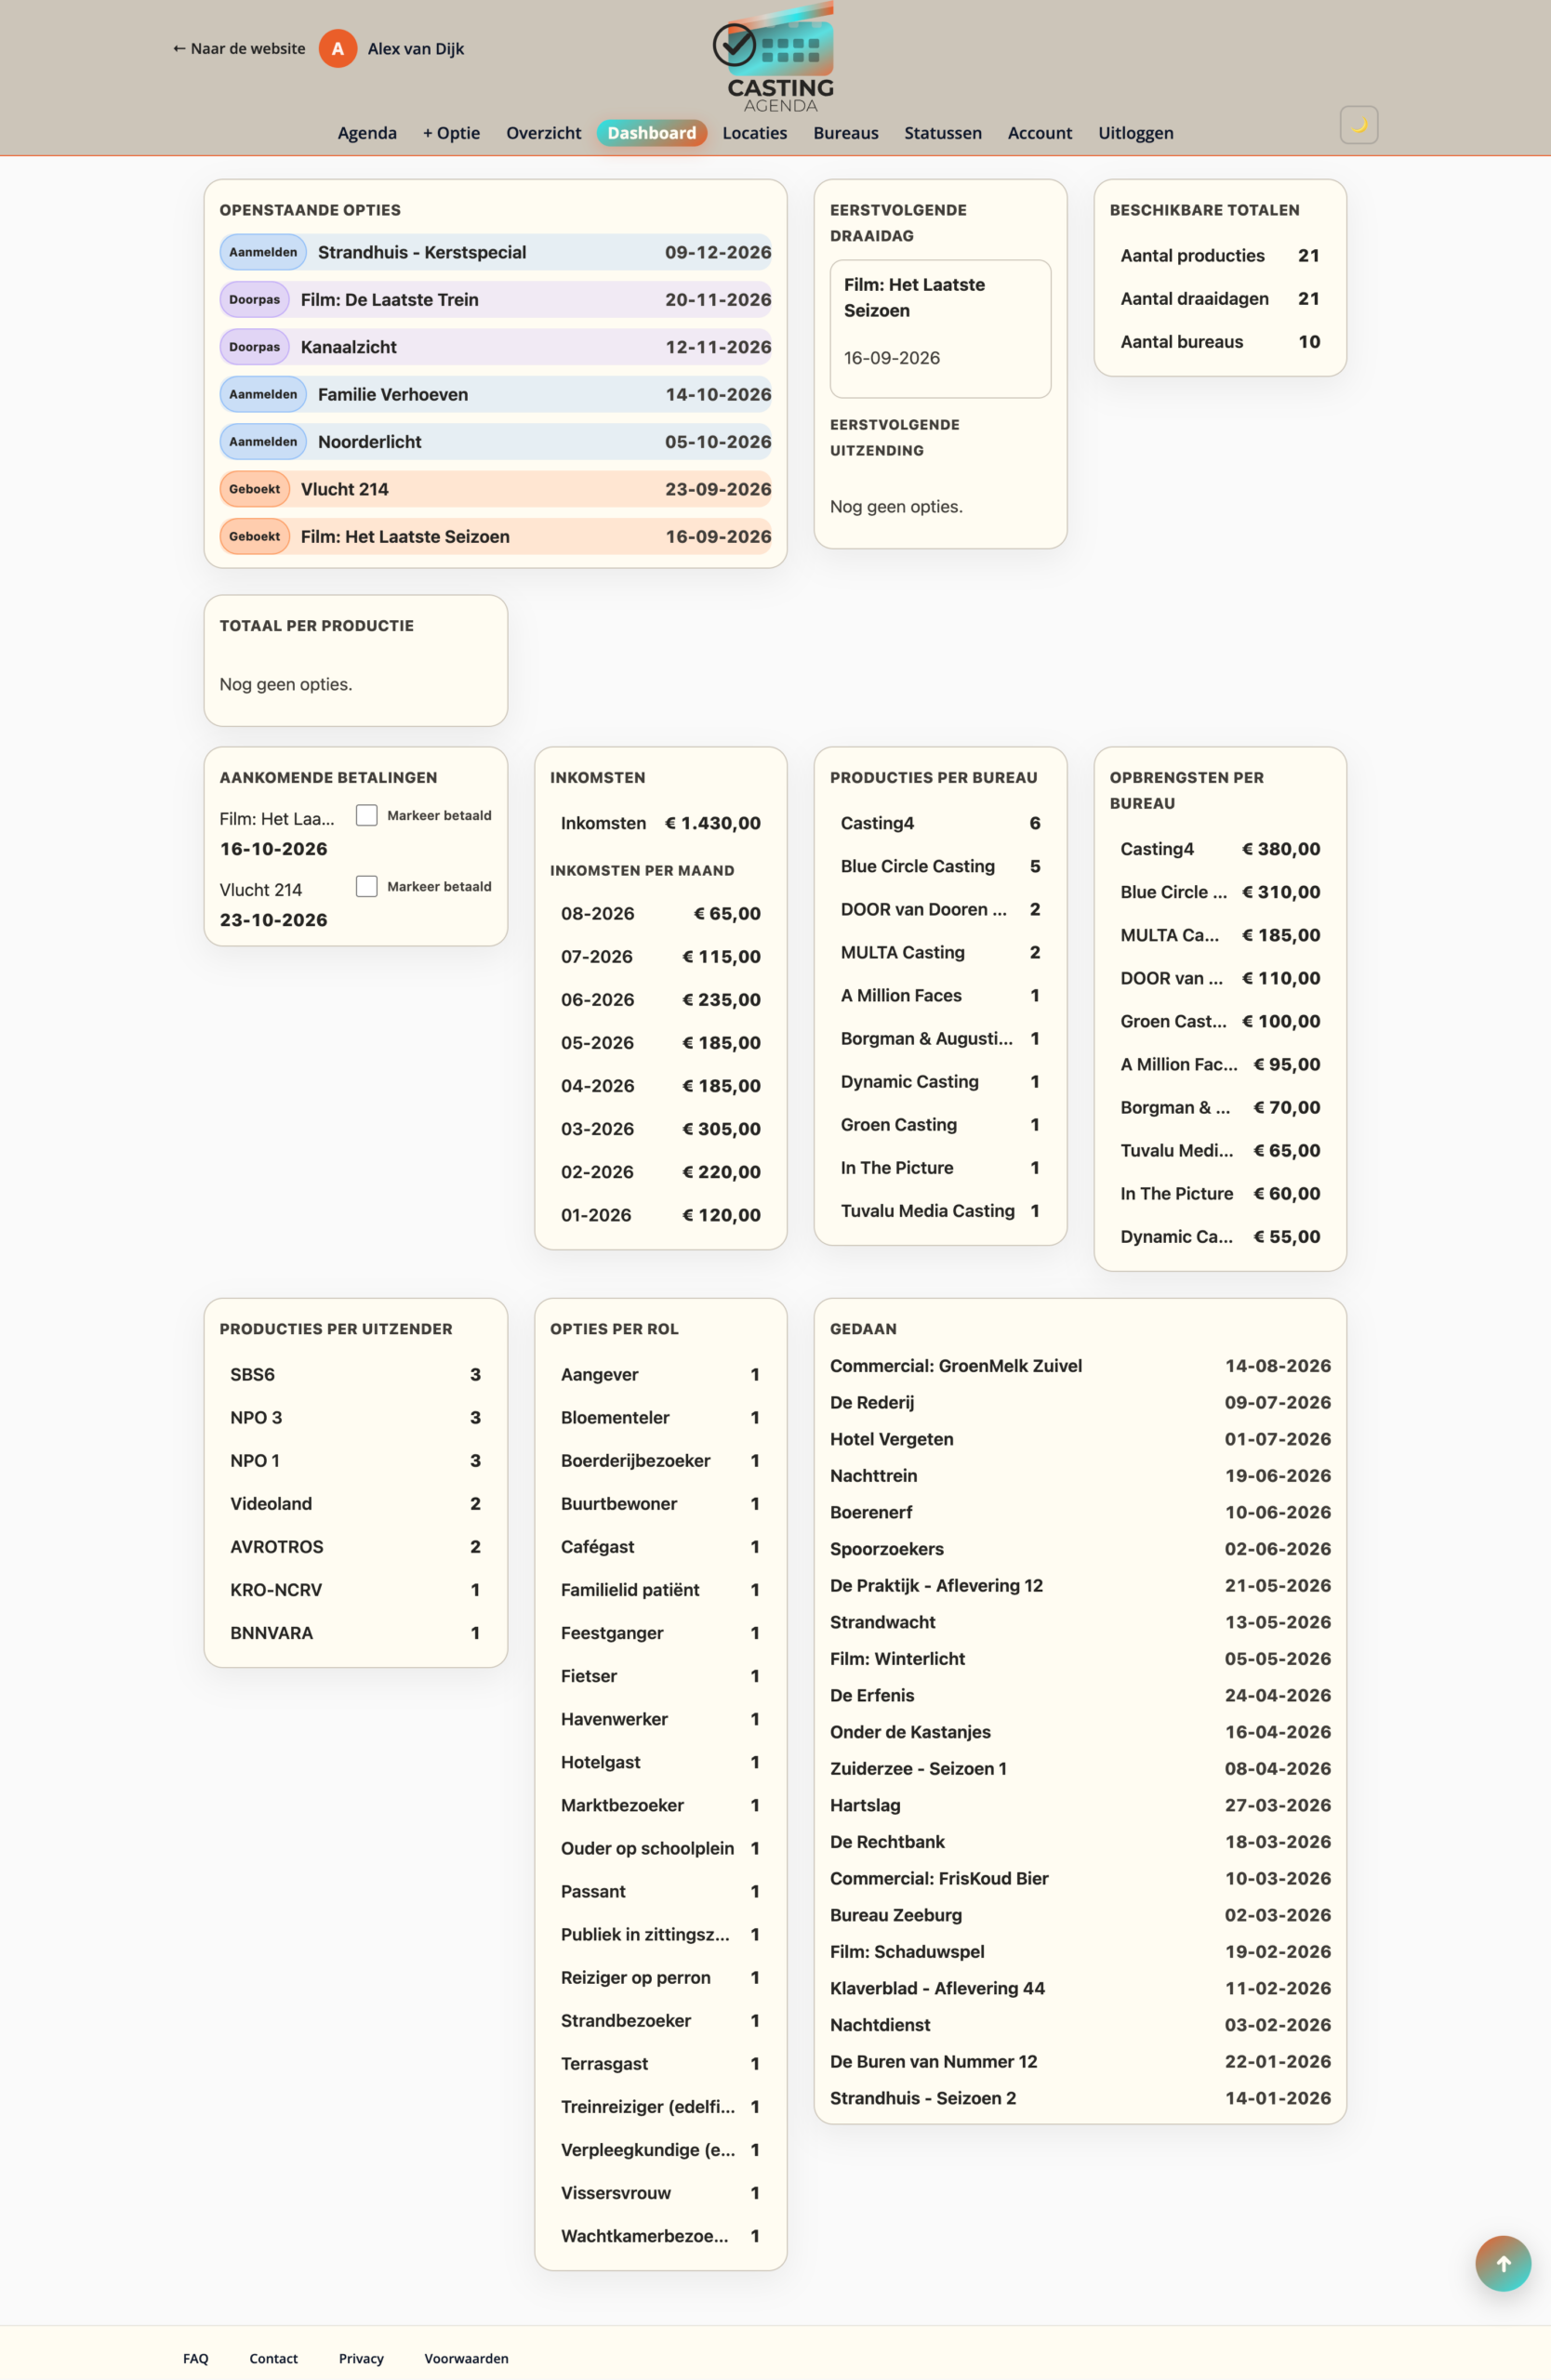Open the Noorderlicht option row
This screenshot has height=2380, width=1551.
[495, 441]
